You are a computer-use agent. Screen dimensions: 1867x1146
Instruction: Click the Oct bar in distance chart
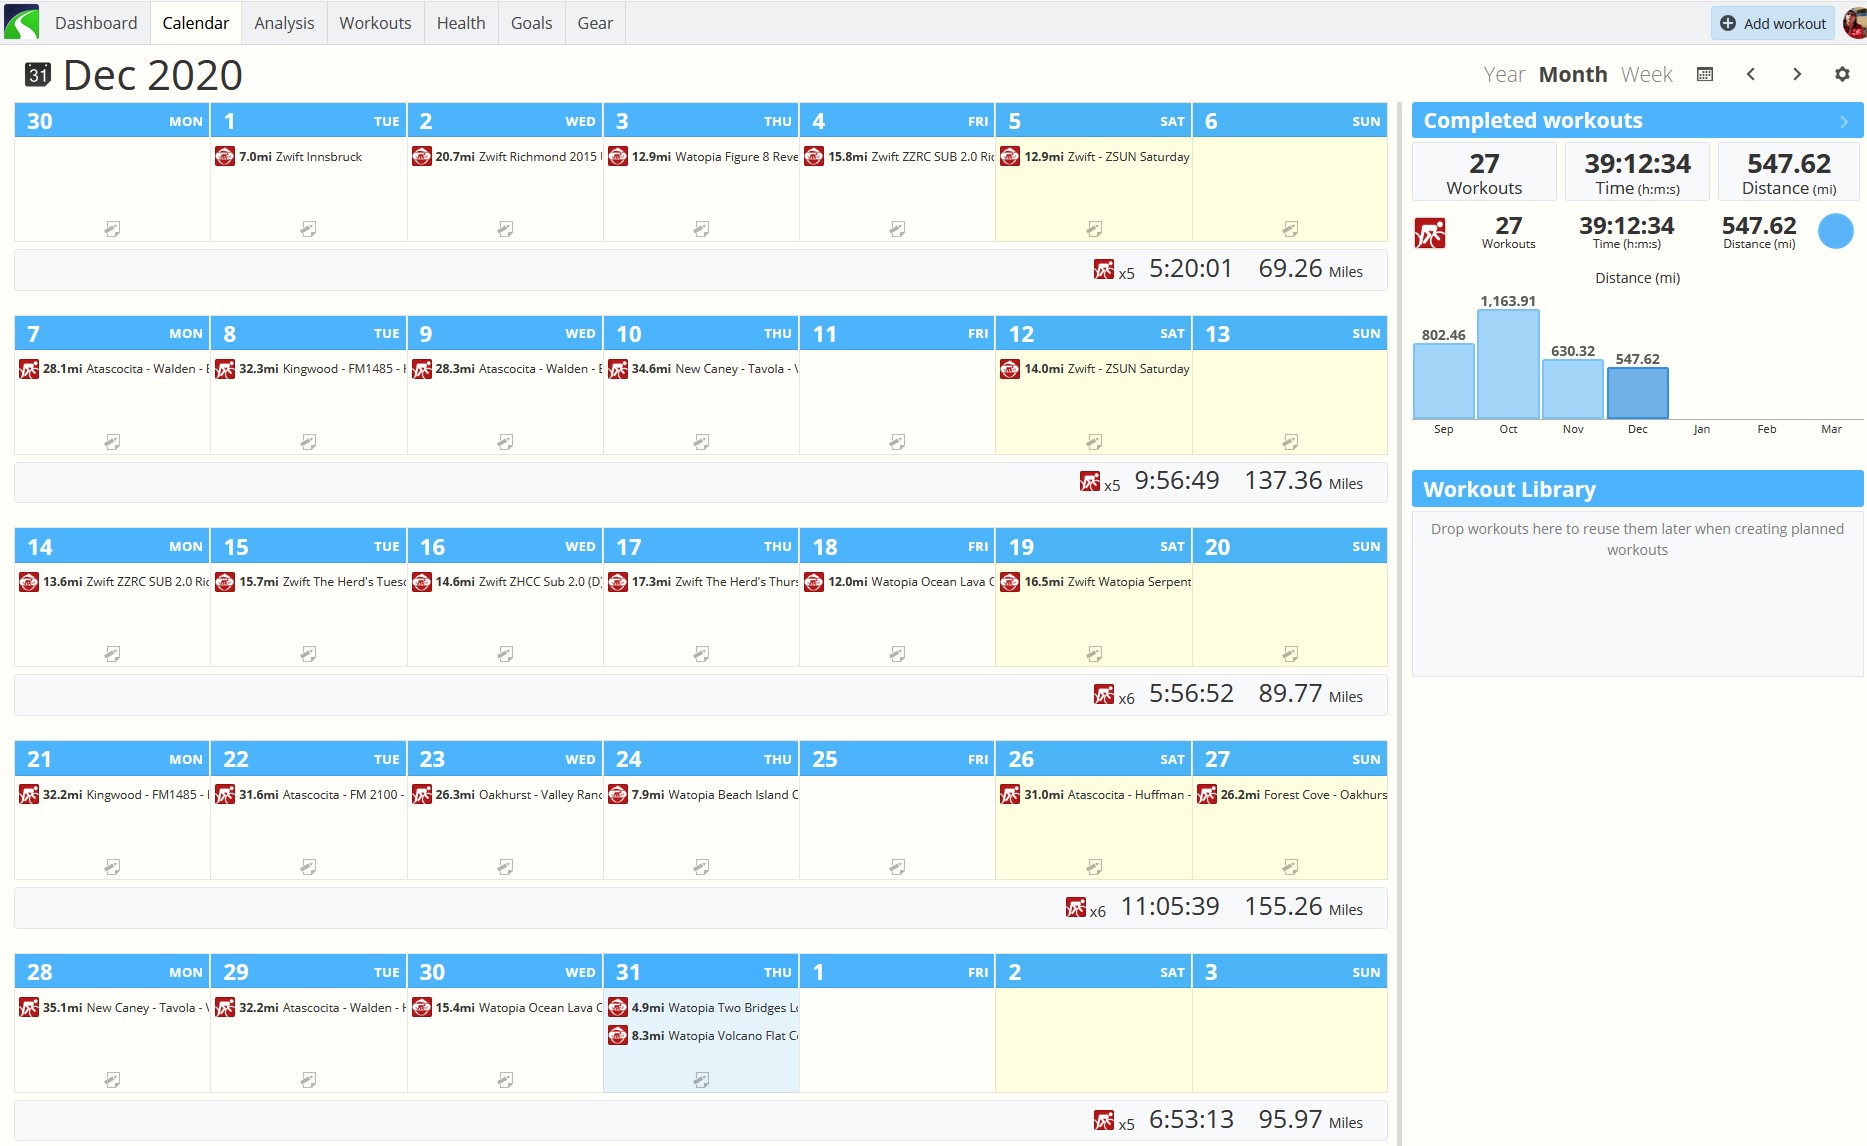pyautogui.click(x=1508, y=364)
